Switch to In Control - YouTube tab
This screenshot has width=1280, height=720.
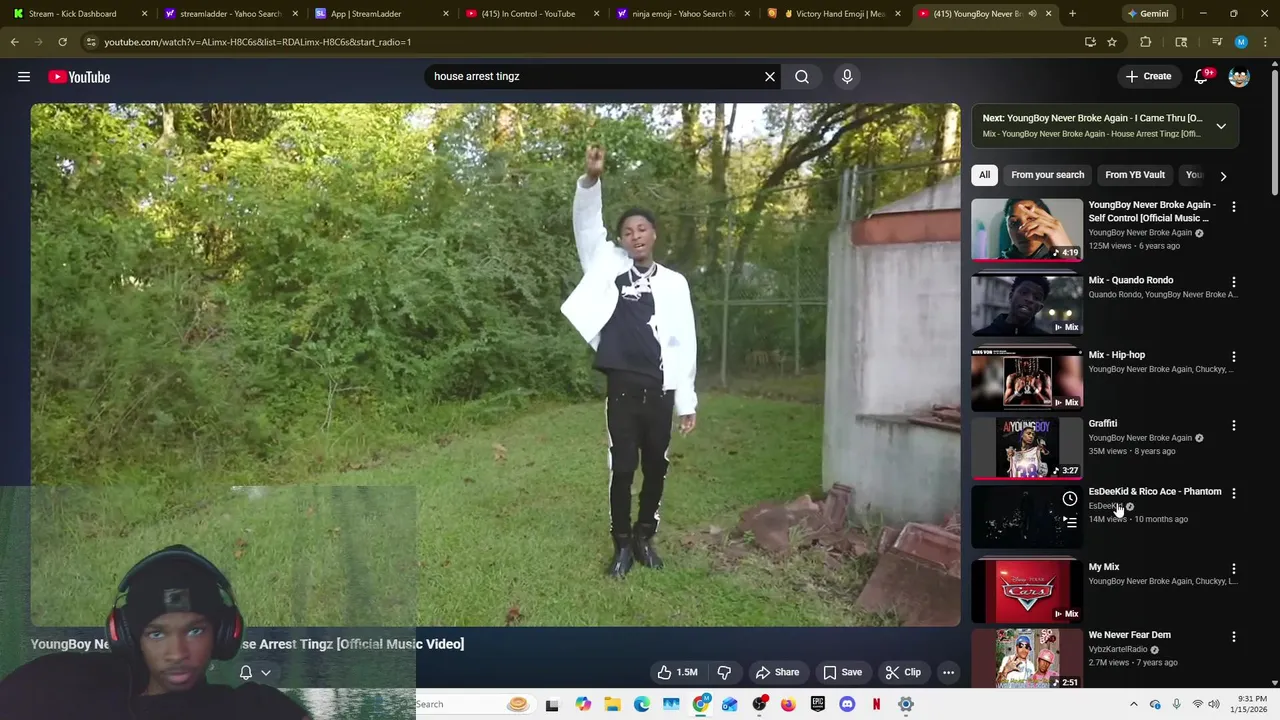pyautogui.click(x=532, y=14)
